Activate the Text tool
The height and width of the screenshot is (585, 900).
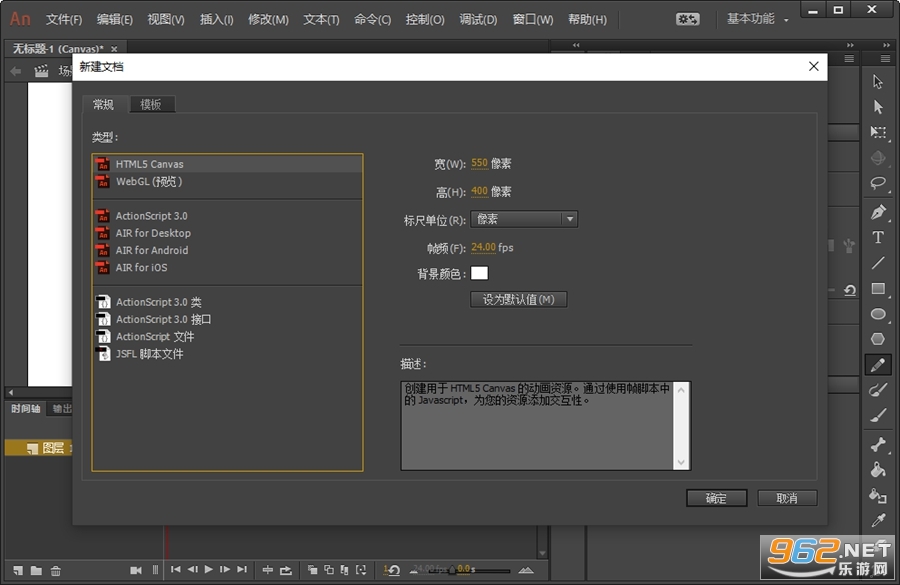[x=878, y=237]
